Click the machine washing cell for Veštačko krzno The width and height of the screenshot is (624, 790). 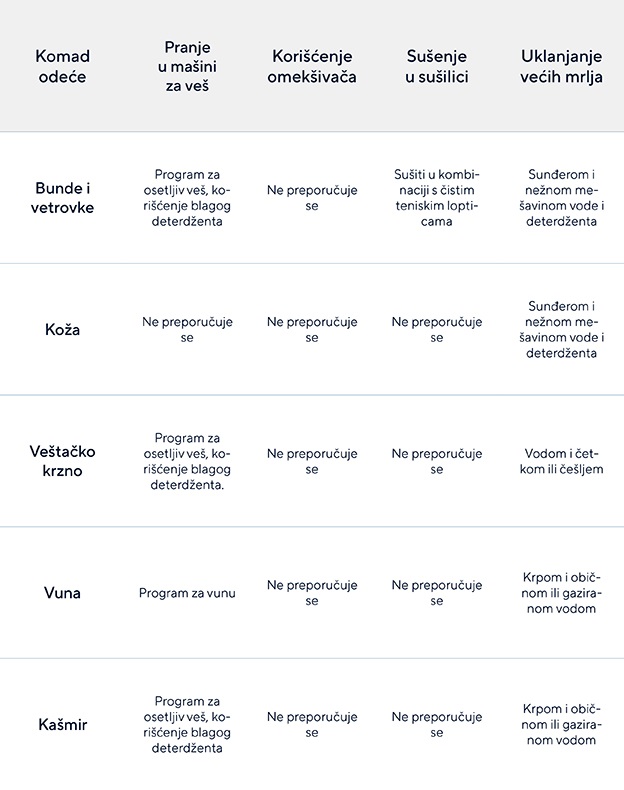(187, 461)
